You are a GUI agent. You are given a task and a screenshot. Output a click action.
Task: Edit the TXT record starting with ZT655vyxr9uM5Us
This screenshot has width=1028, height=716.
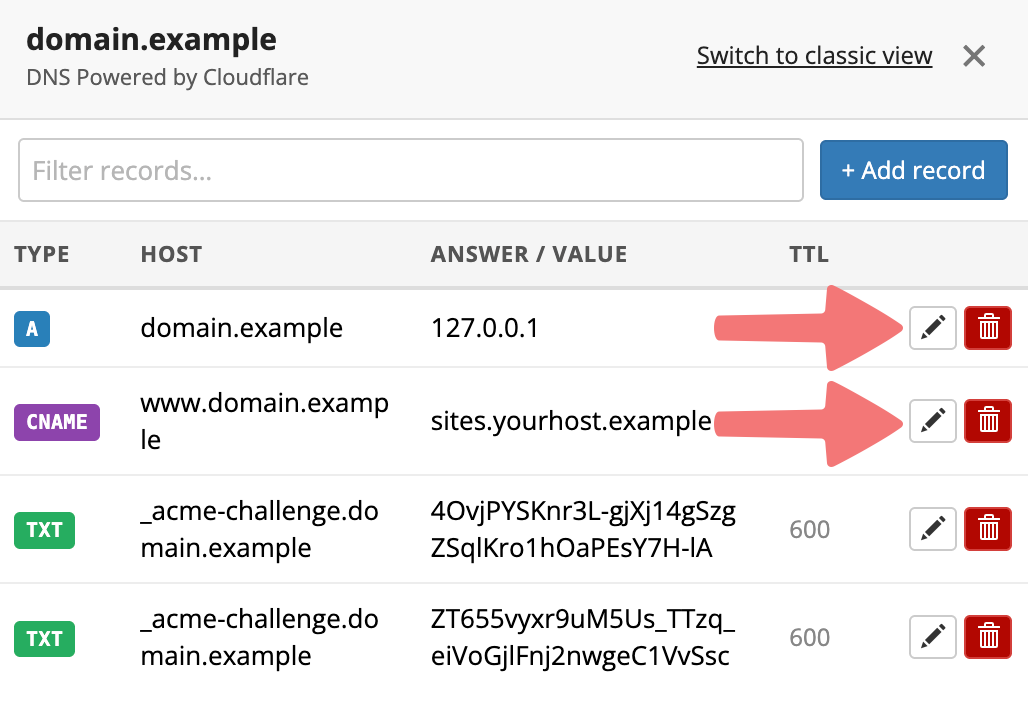(932, 637)
